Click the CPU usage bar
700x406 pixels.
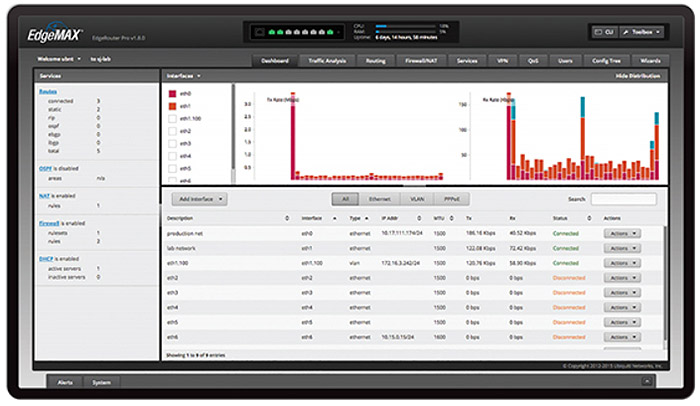click(x=405, y=26)
